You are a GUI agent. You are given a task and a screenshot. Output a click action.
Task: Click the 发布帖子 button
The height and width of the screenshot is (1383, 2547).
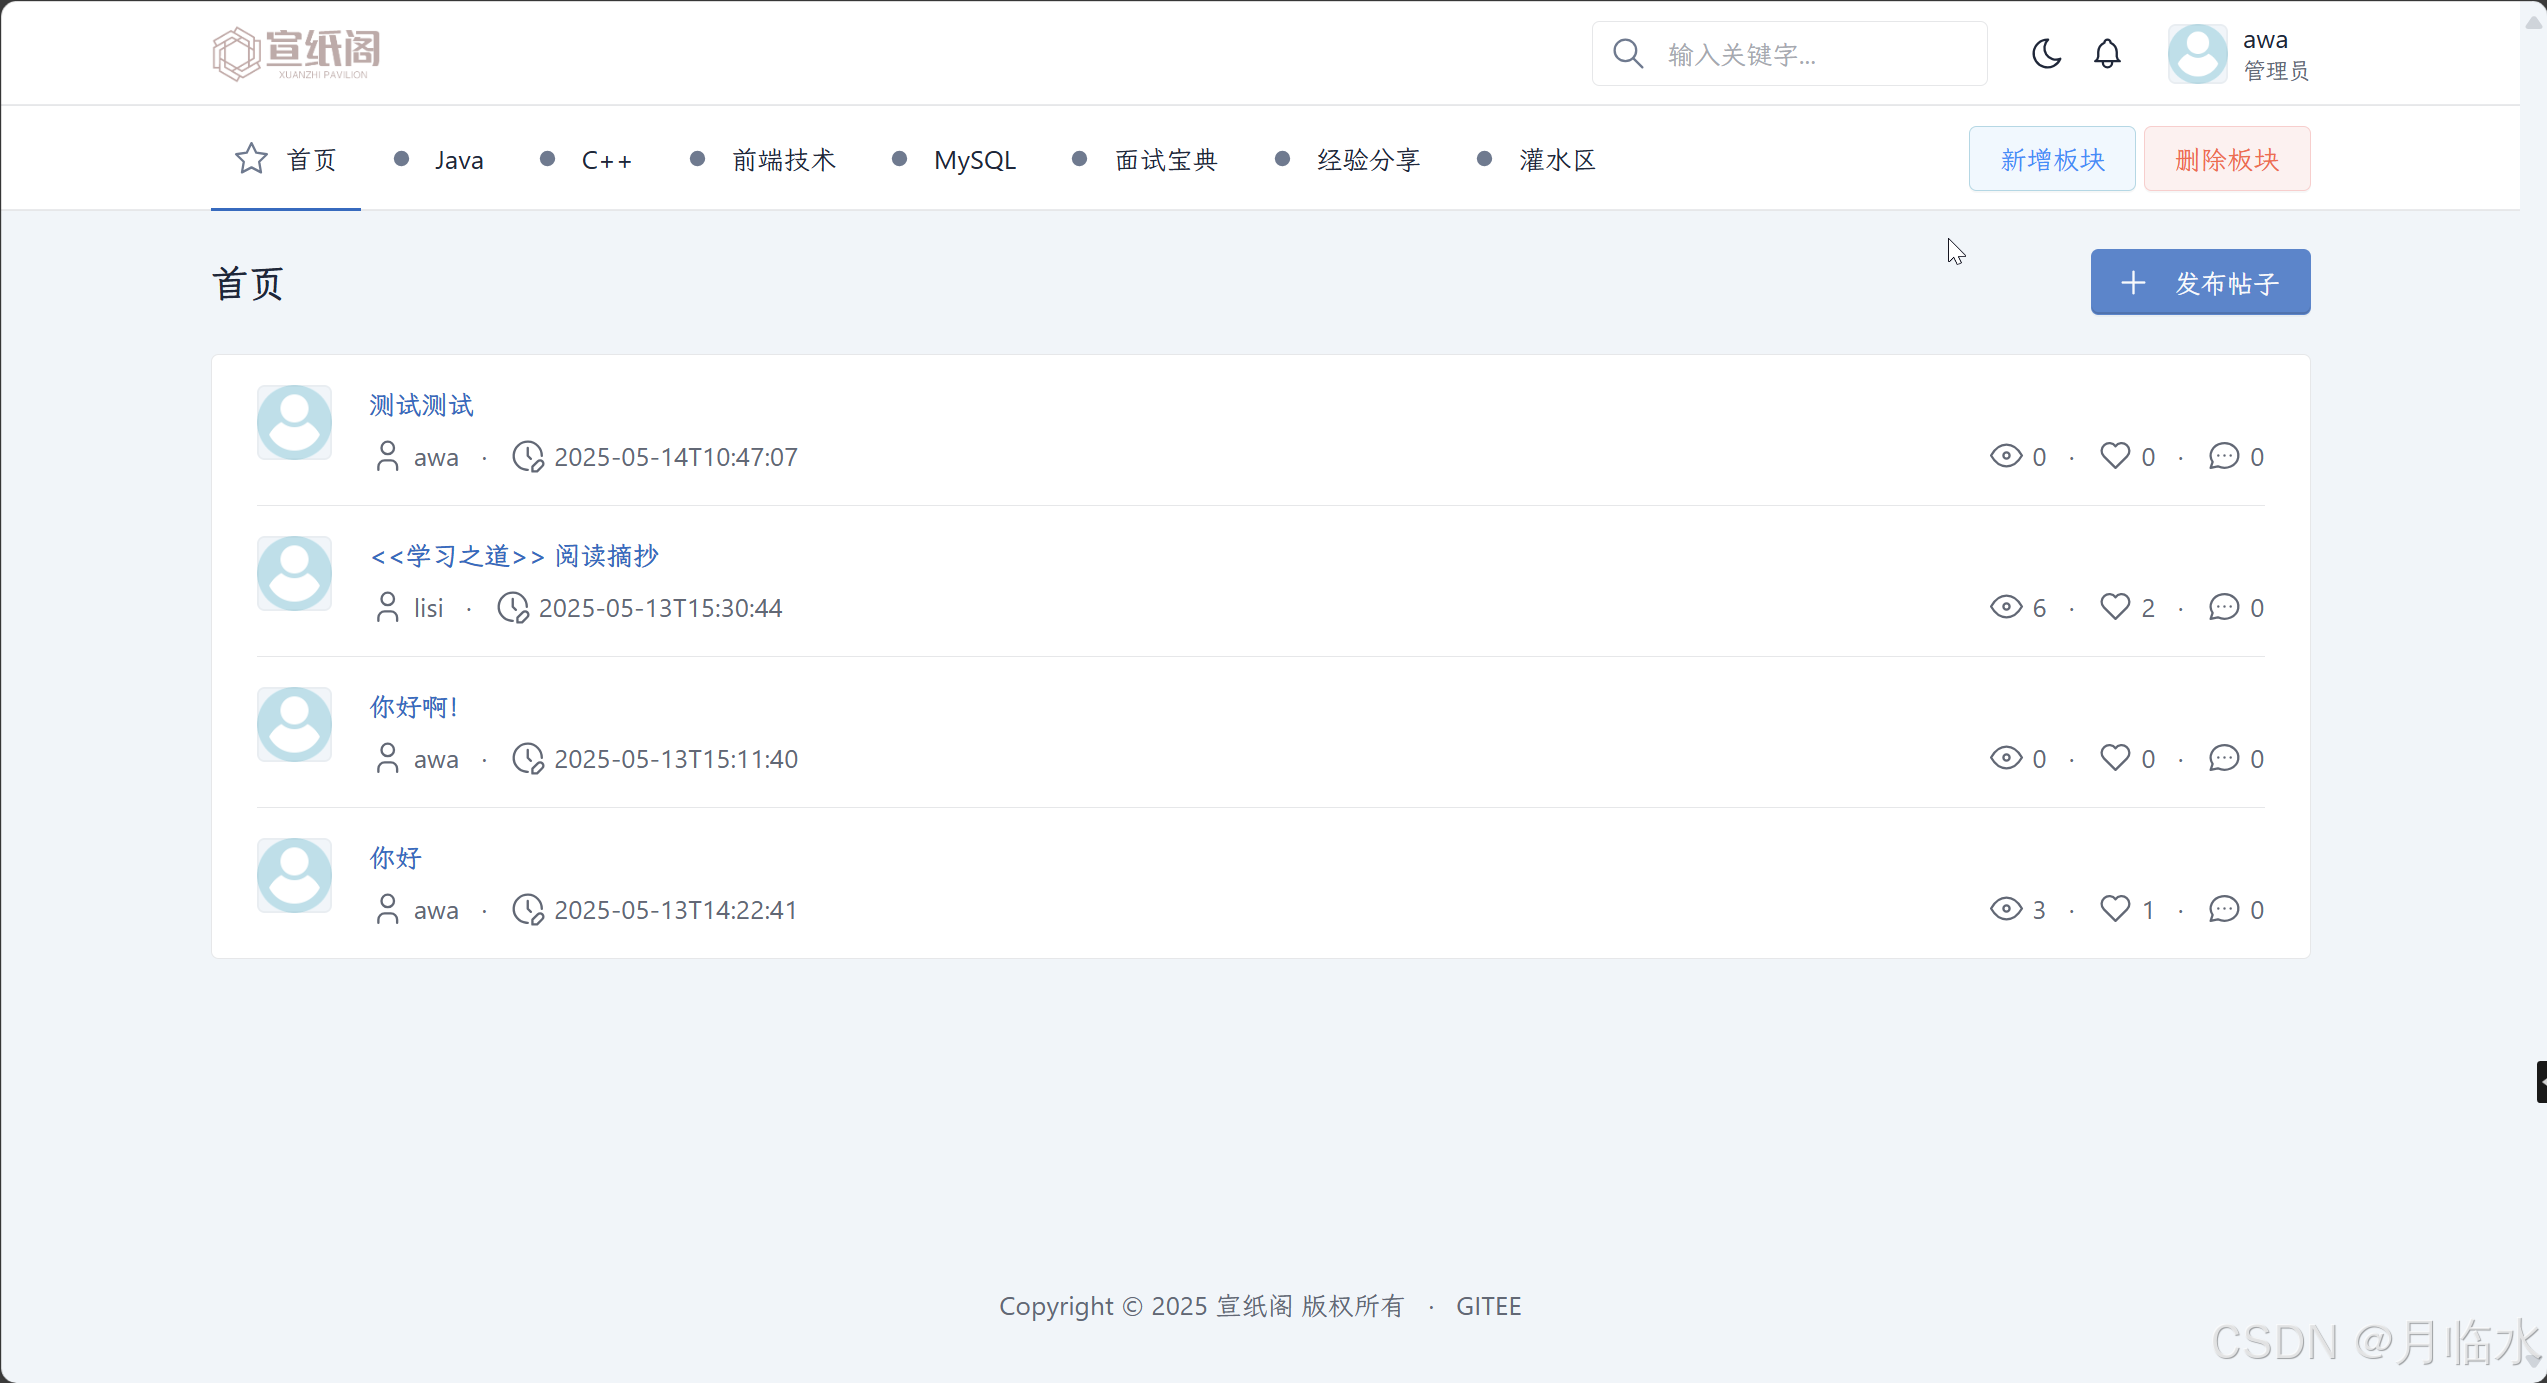(x=2200, y=283)
